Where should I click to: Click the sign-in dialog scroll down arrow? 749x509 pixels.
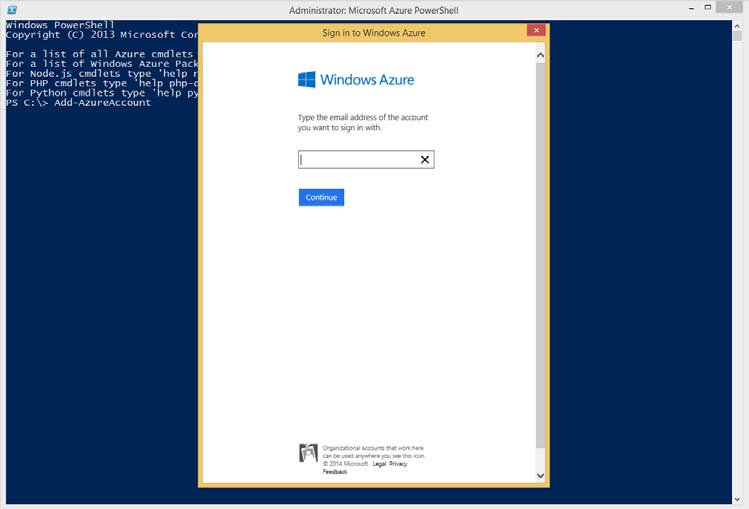click(541, 475)
